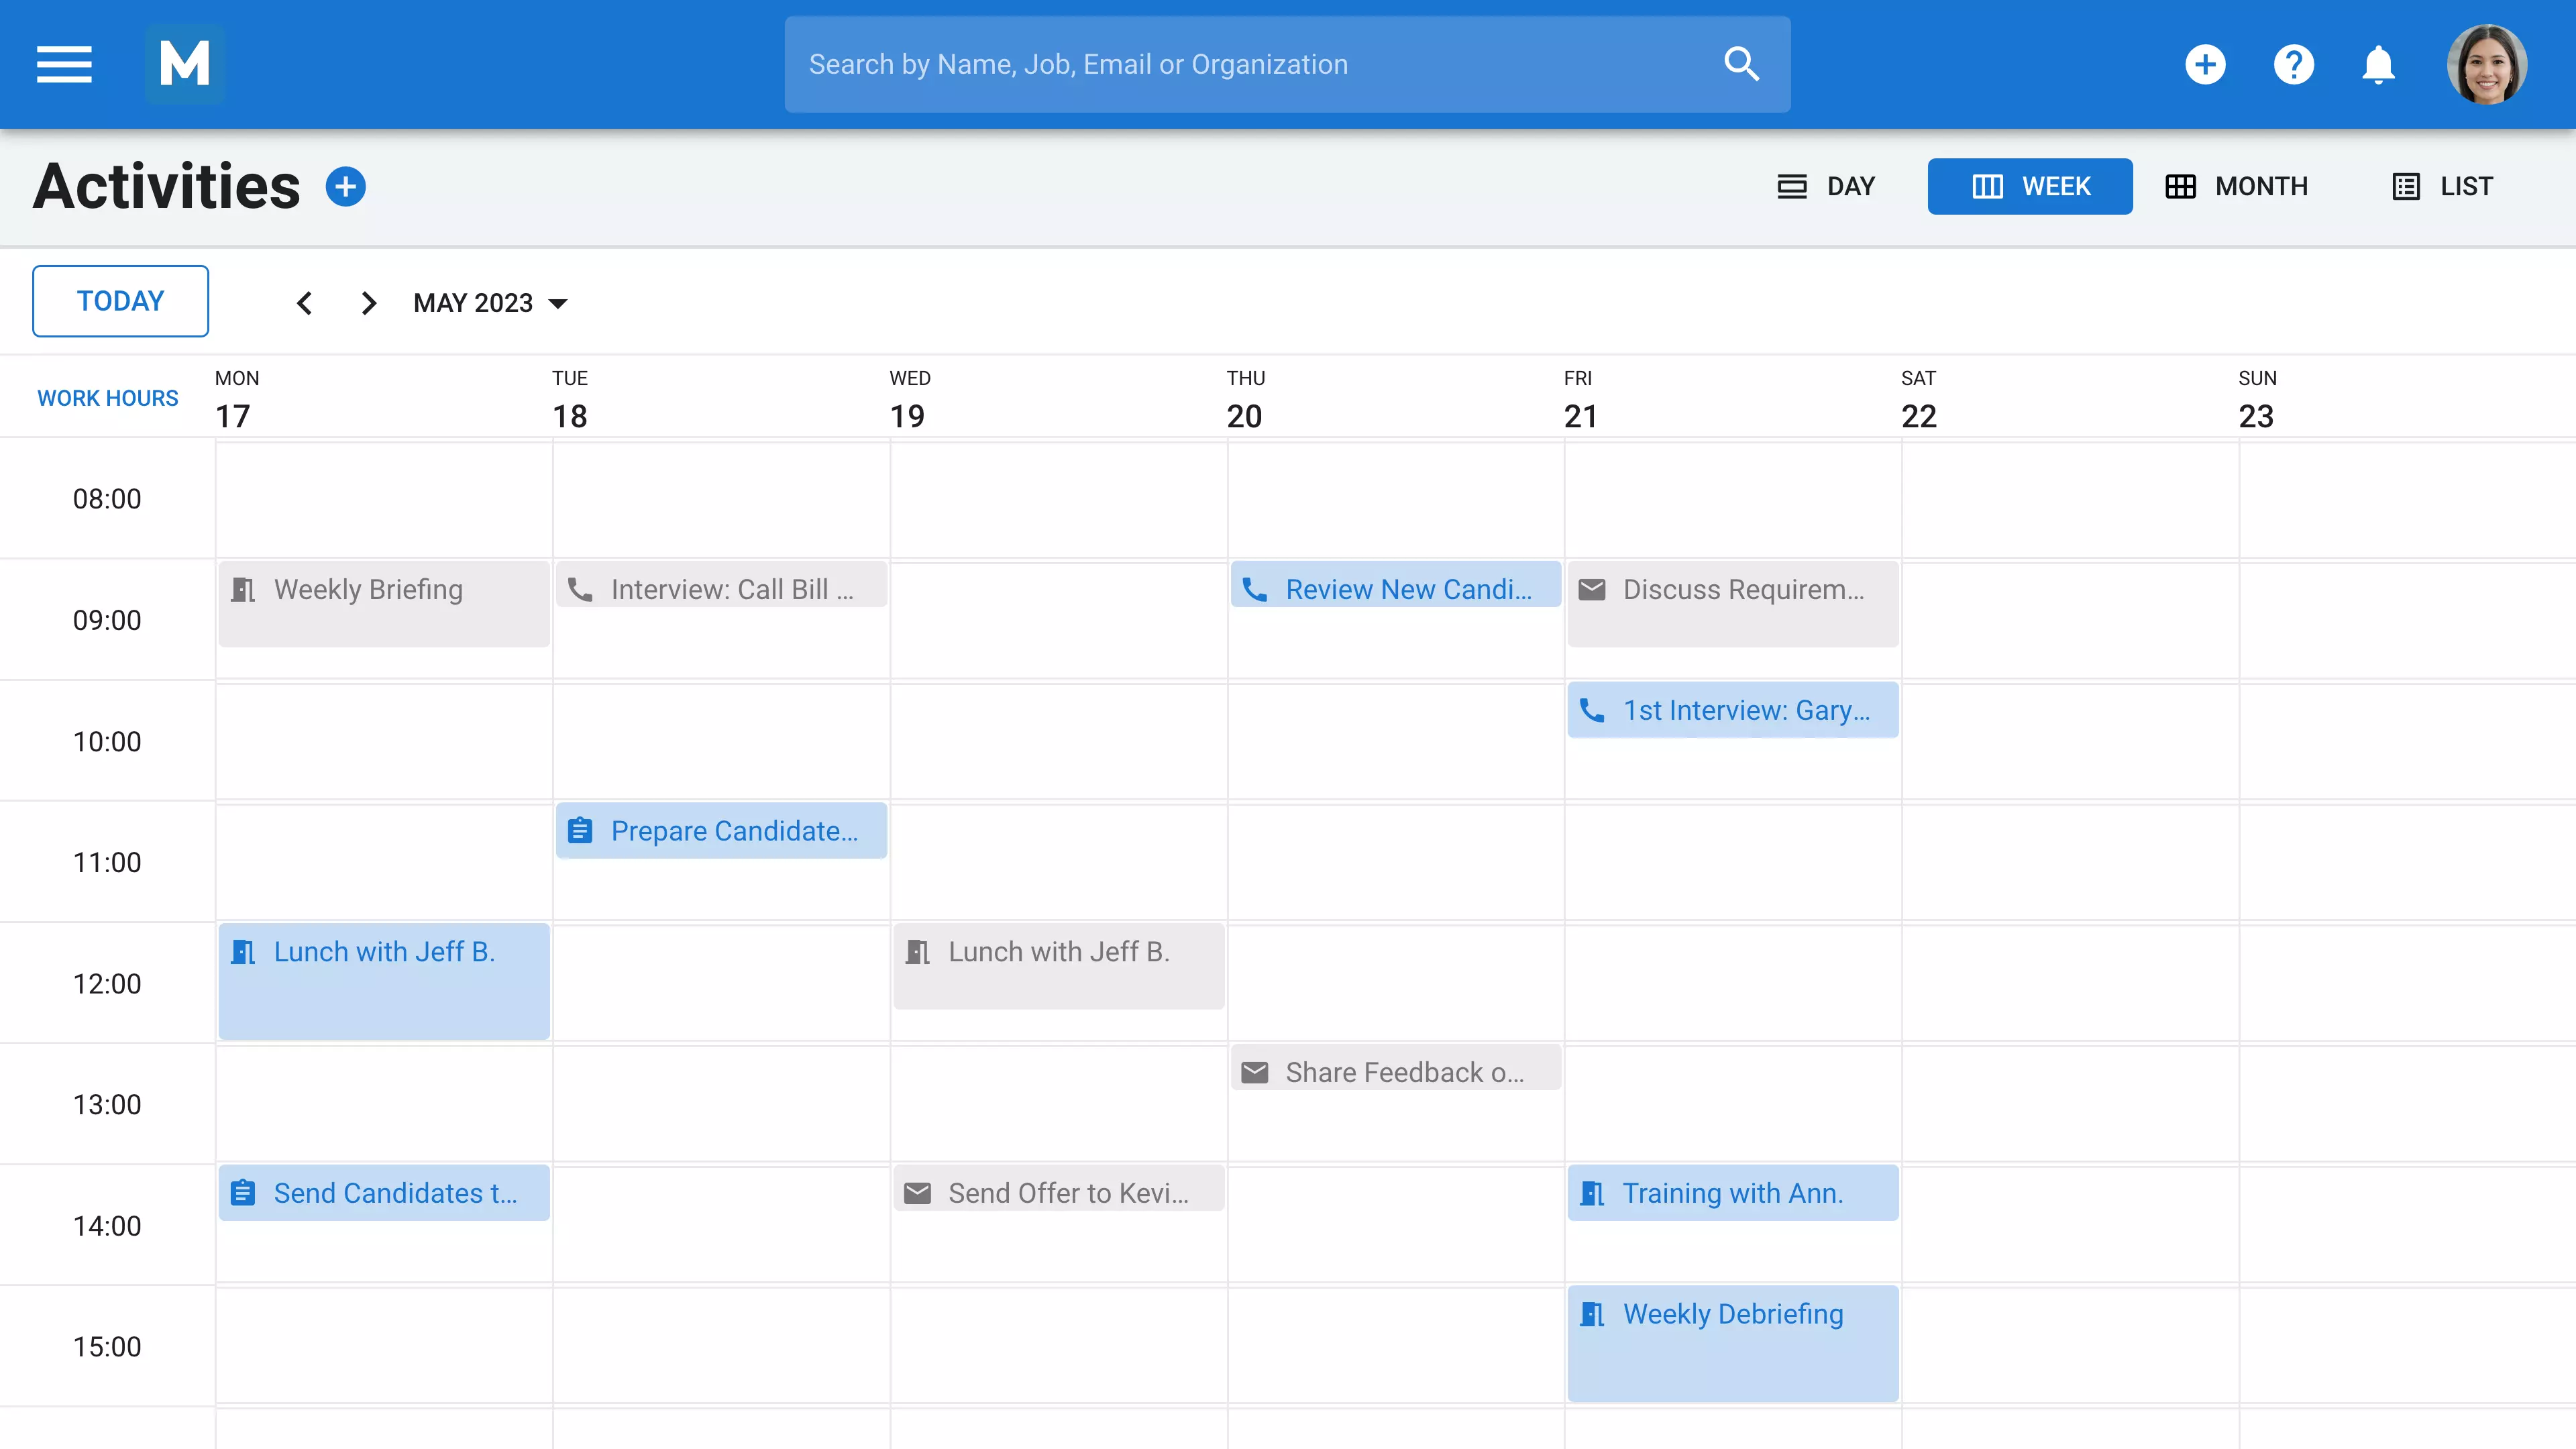Click the M logo icon
Image resolution: width=2576 pixels, height=1449 pixels.
pyautogui.click(x=185, y=64)
